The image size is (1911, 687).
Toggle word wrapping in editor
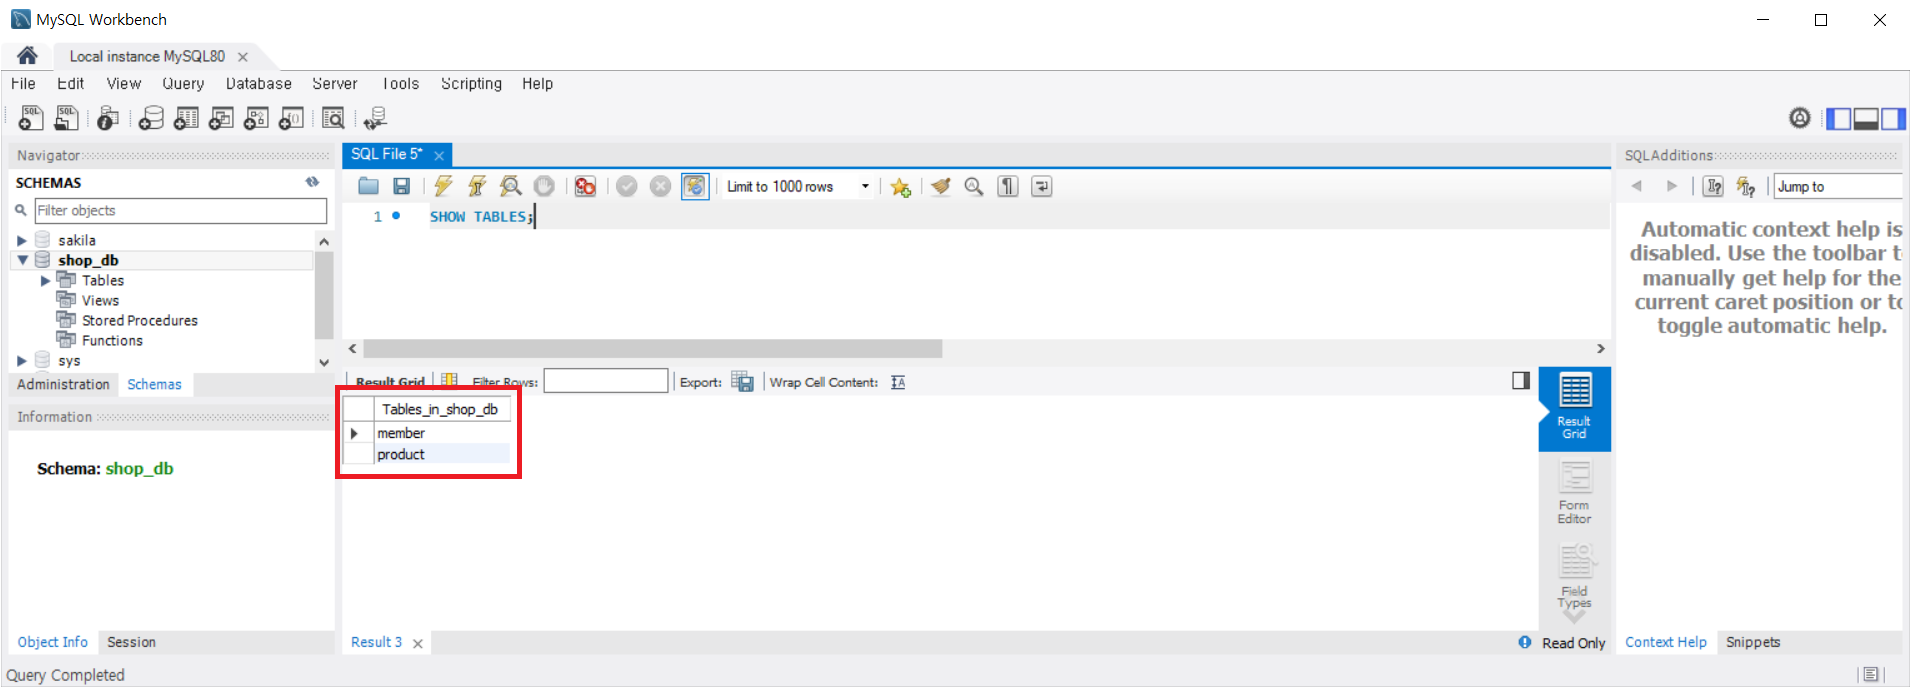1041,186
